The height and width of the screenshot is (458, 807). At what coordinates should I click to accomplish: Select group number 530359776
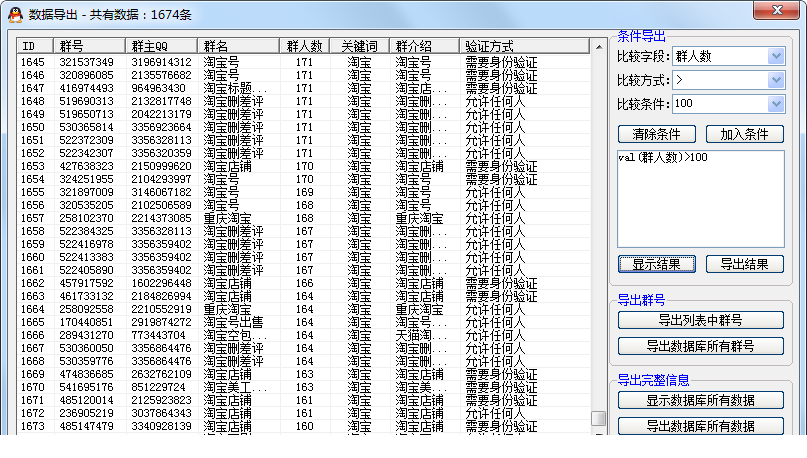coord(86,361)
